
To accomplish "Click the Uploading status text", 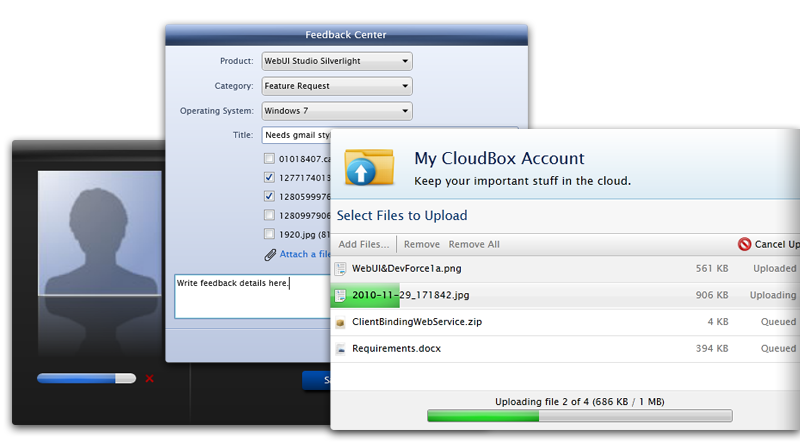I will [773, 295].
